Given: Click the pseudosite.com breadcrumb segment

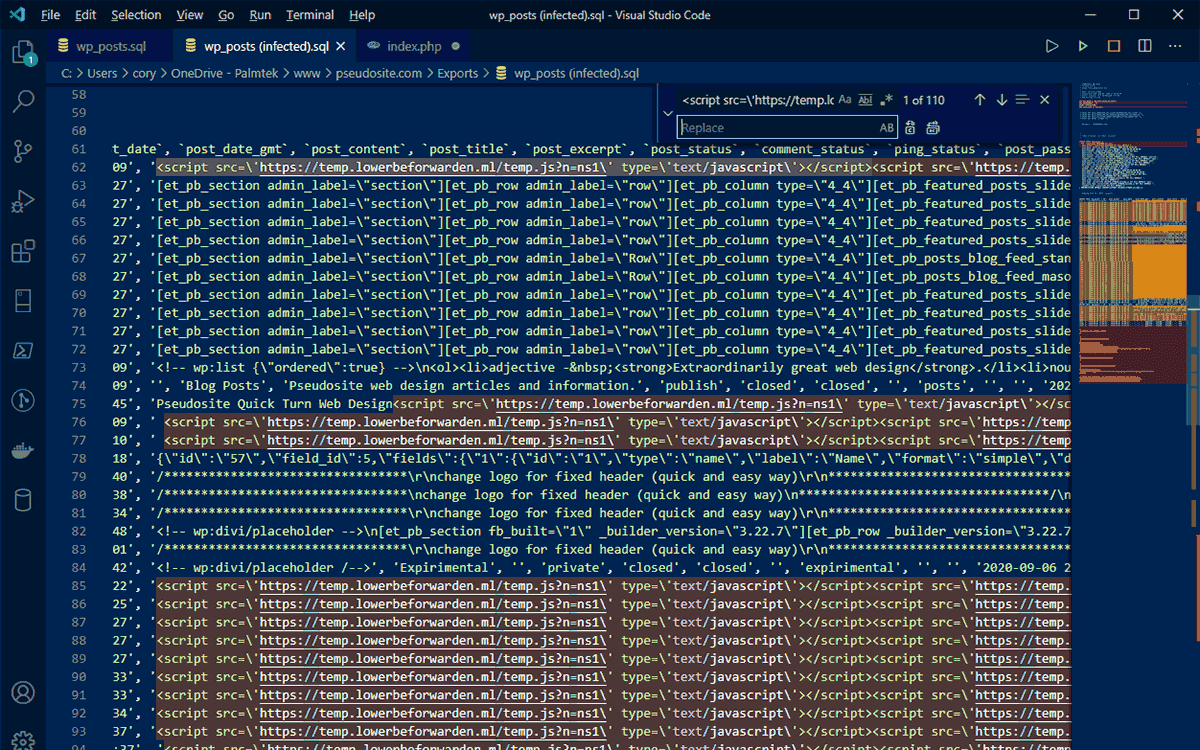Looking at the screenshot, I should (379, 73).
